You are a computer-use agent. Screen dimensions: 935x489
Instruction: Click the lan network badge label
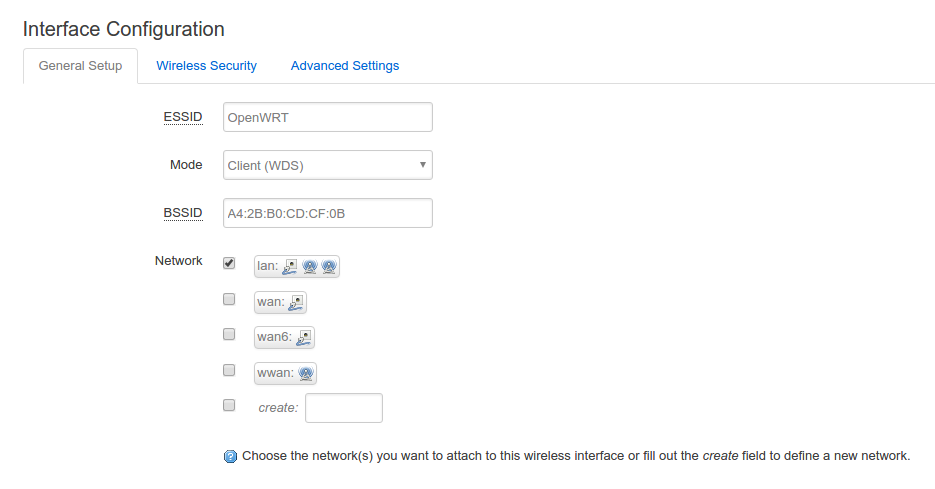[266, 266]
